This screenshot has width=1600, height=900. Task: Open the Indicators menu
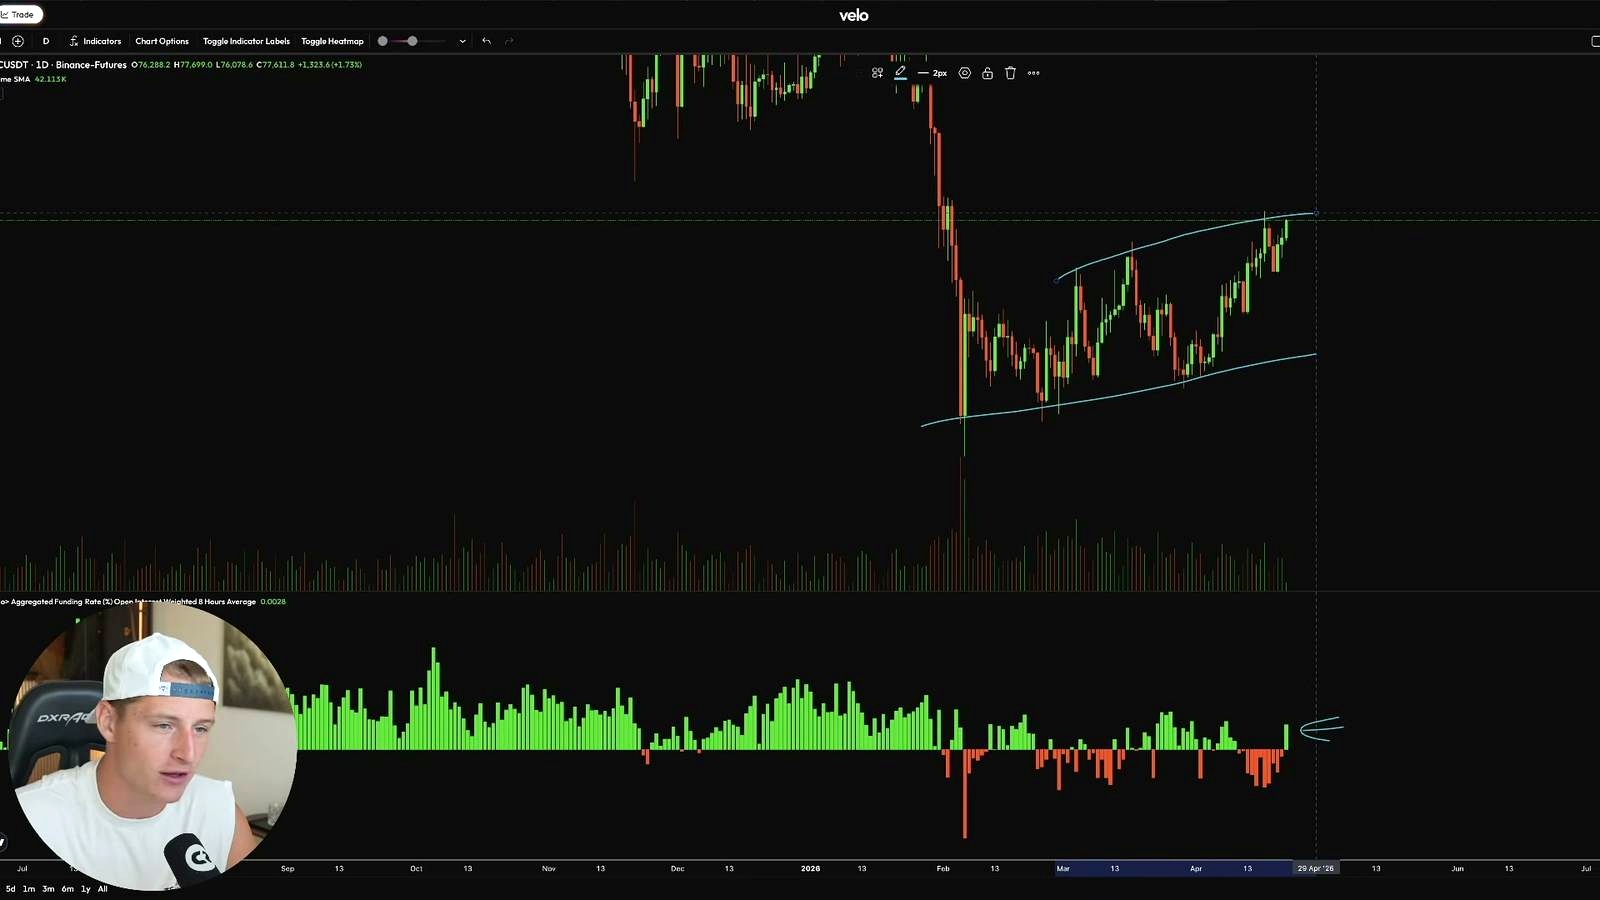click(x=95, y=41)
